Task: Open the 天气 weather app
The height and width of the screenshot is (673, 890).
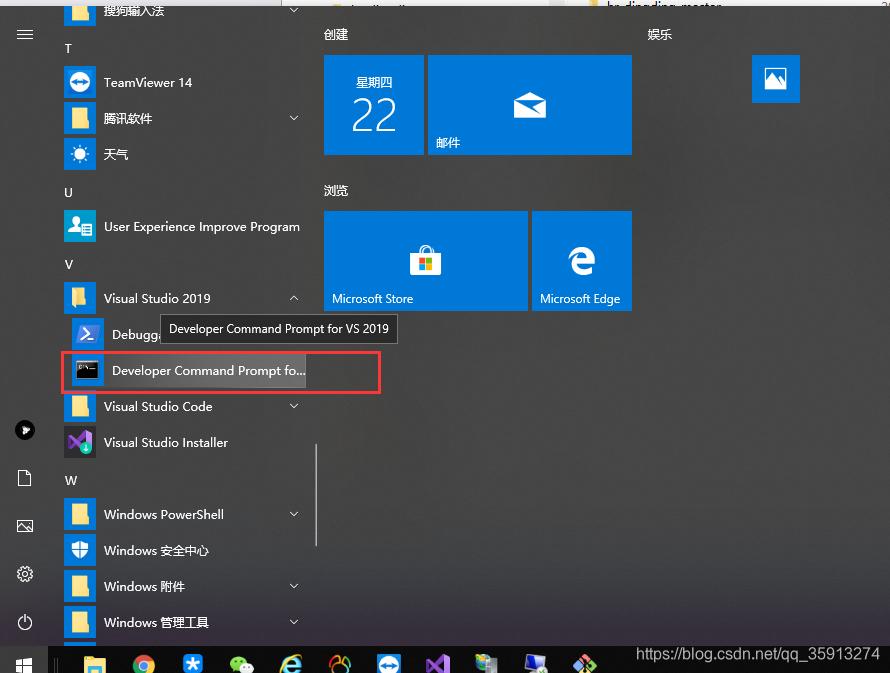Action: coord(183,154)
